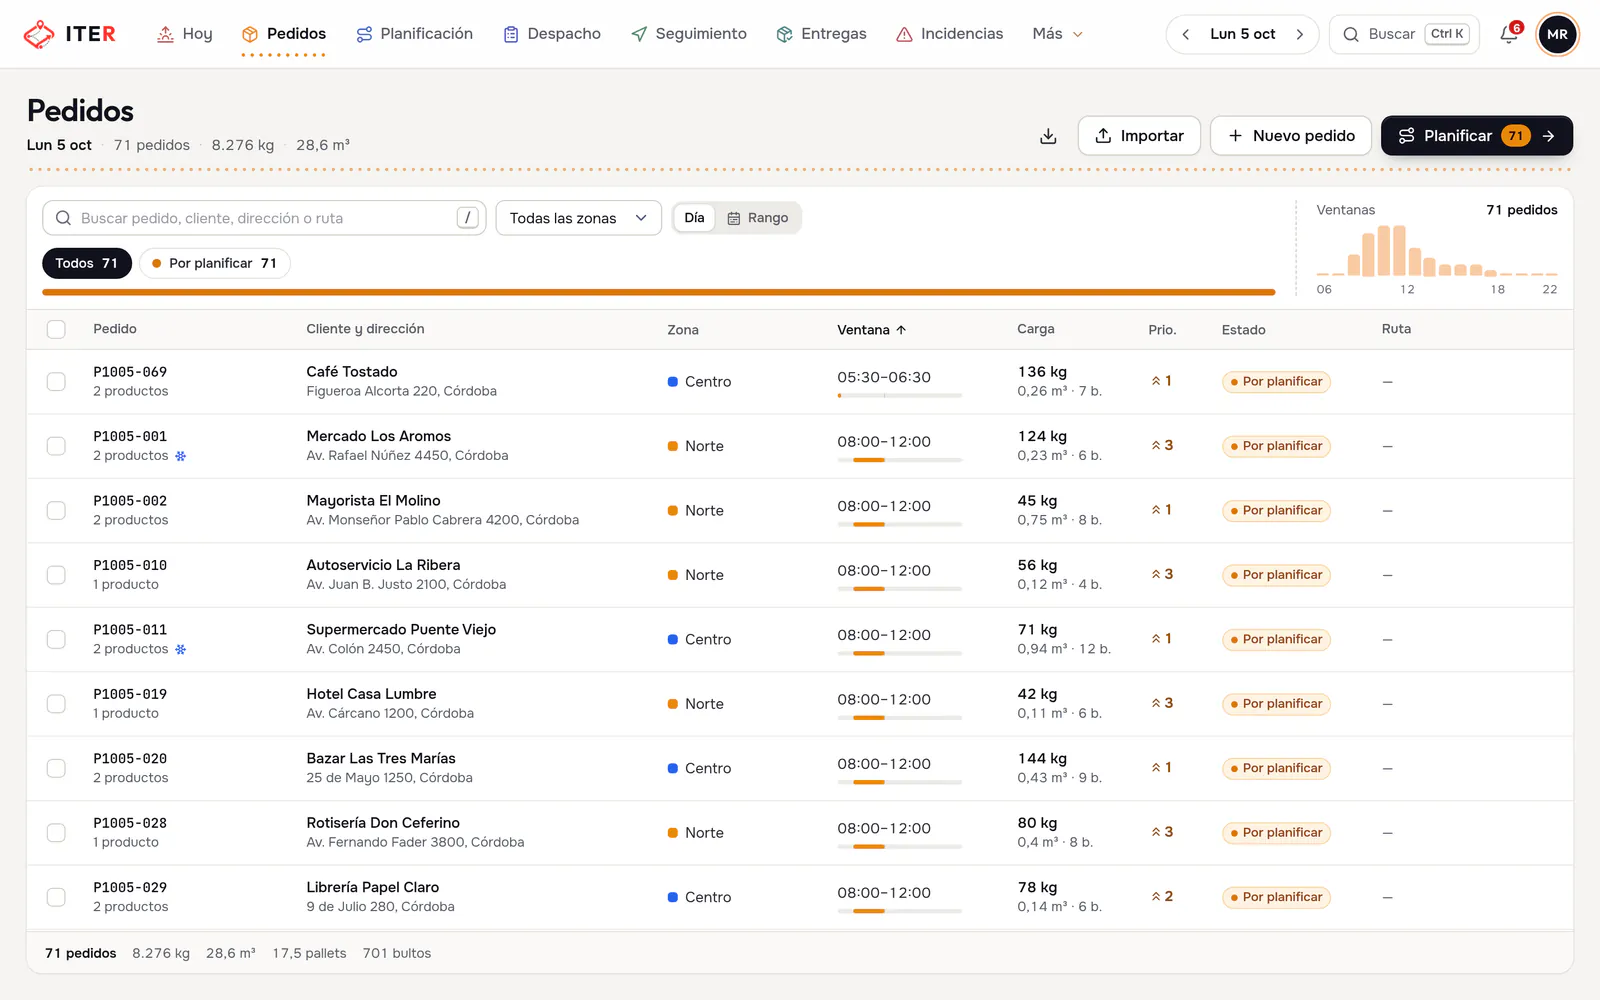
Task: Go to previous day arrow
Action: coord(1186,34)
